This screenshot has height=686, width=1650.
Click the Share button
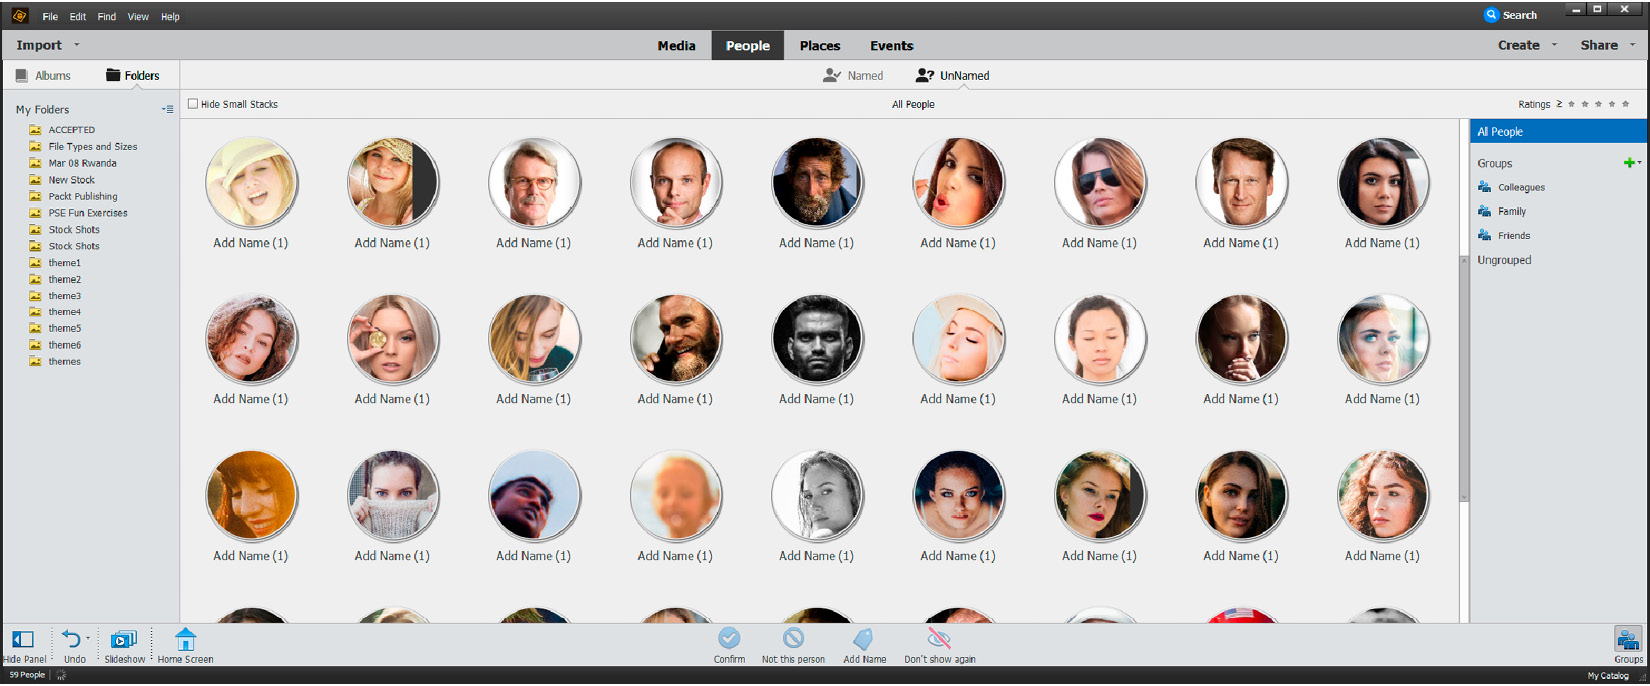coord(1599,45)
